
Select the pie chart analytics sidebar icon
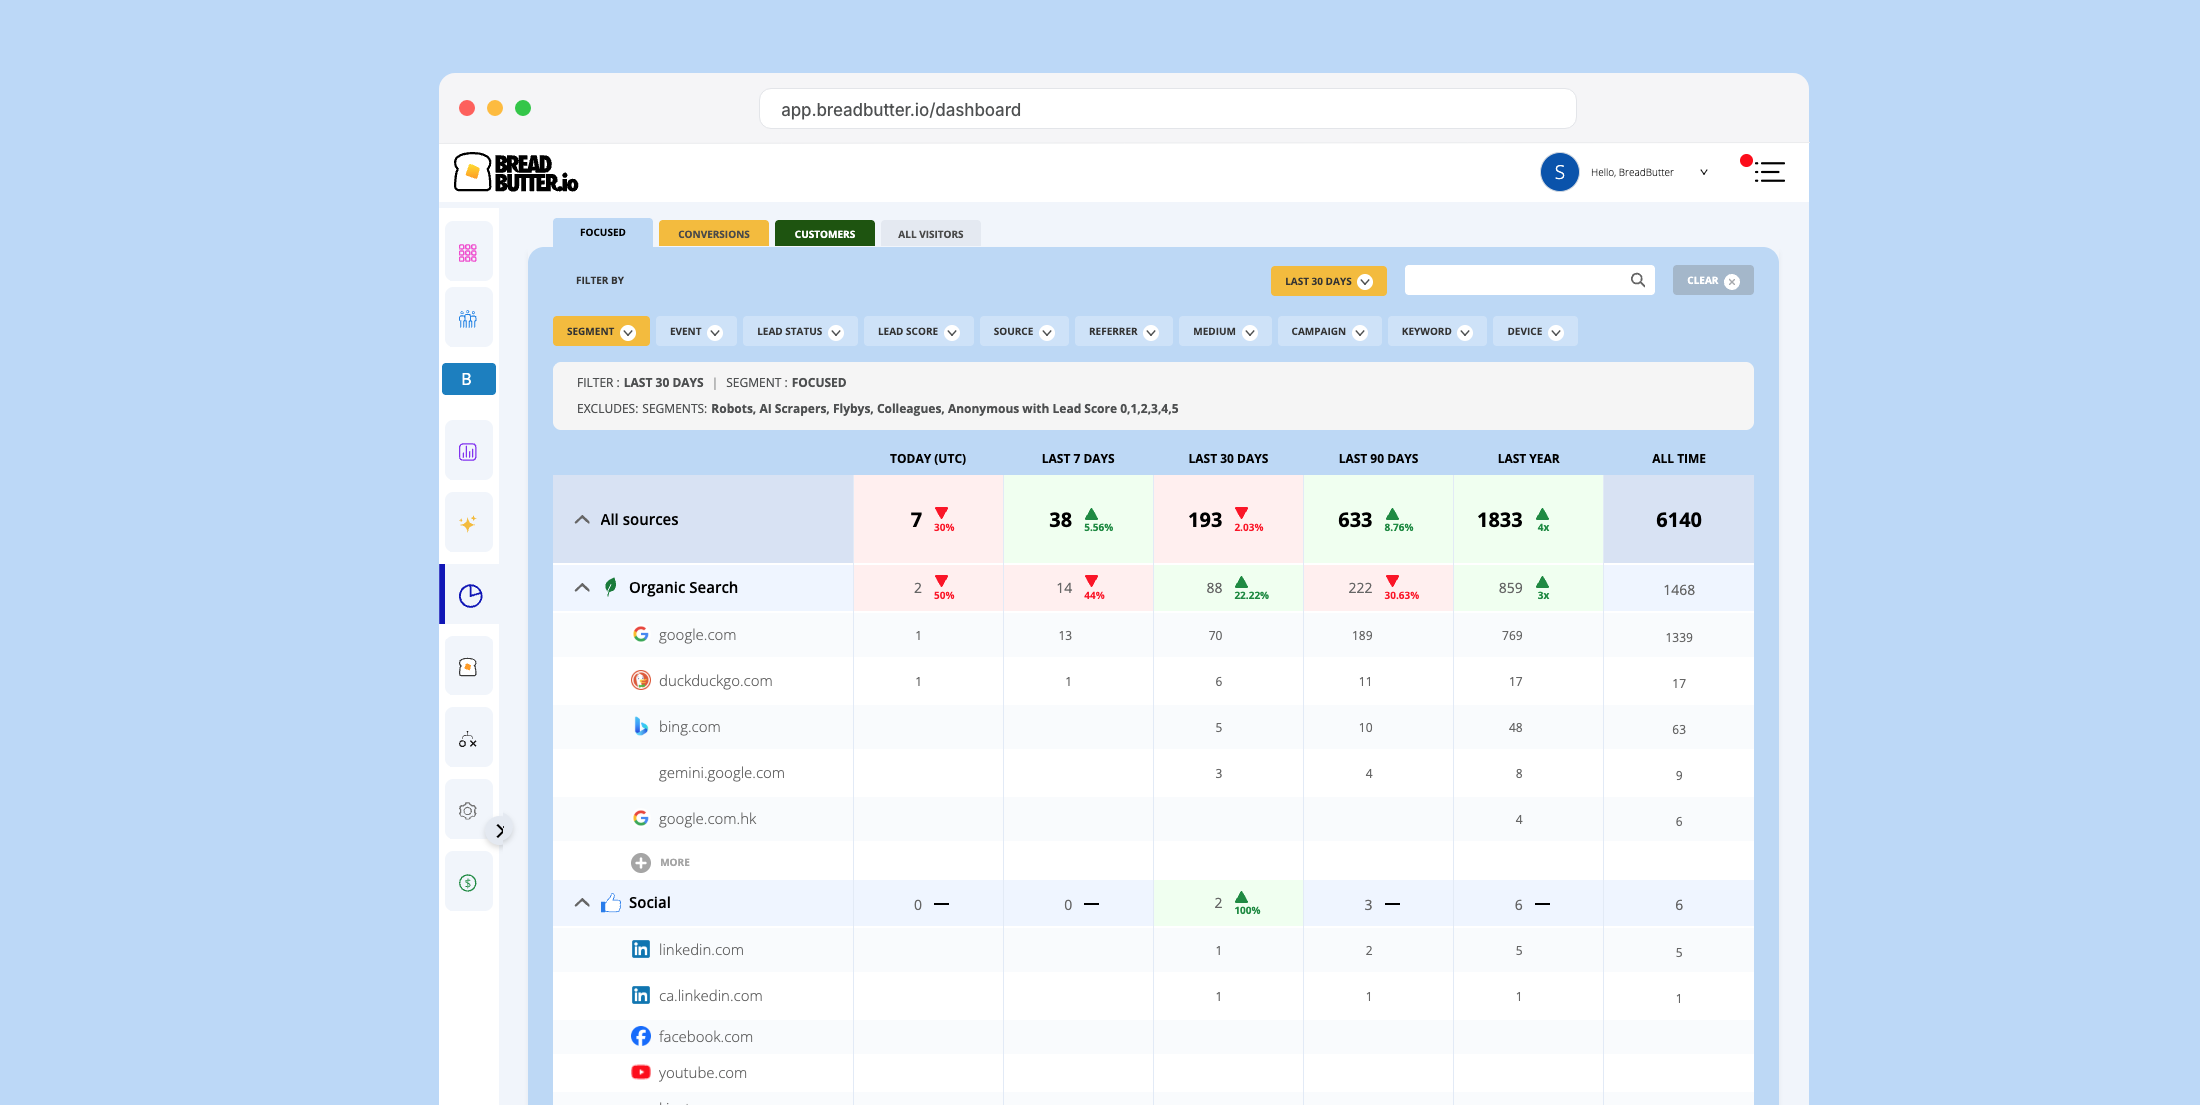pos(470,596)
